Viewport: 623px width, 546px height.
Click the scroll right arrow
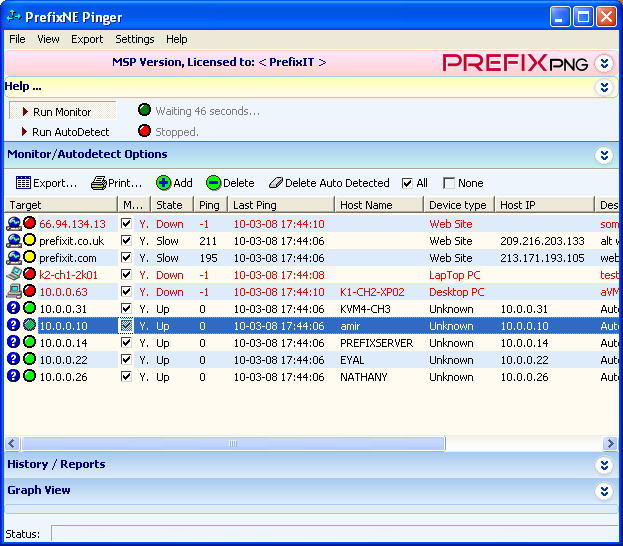[x=609, y=443]
